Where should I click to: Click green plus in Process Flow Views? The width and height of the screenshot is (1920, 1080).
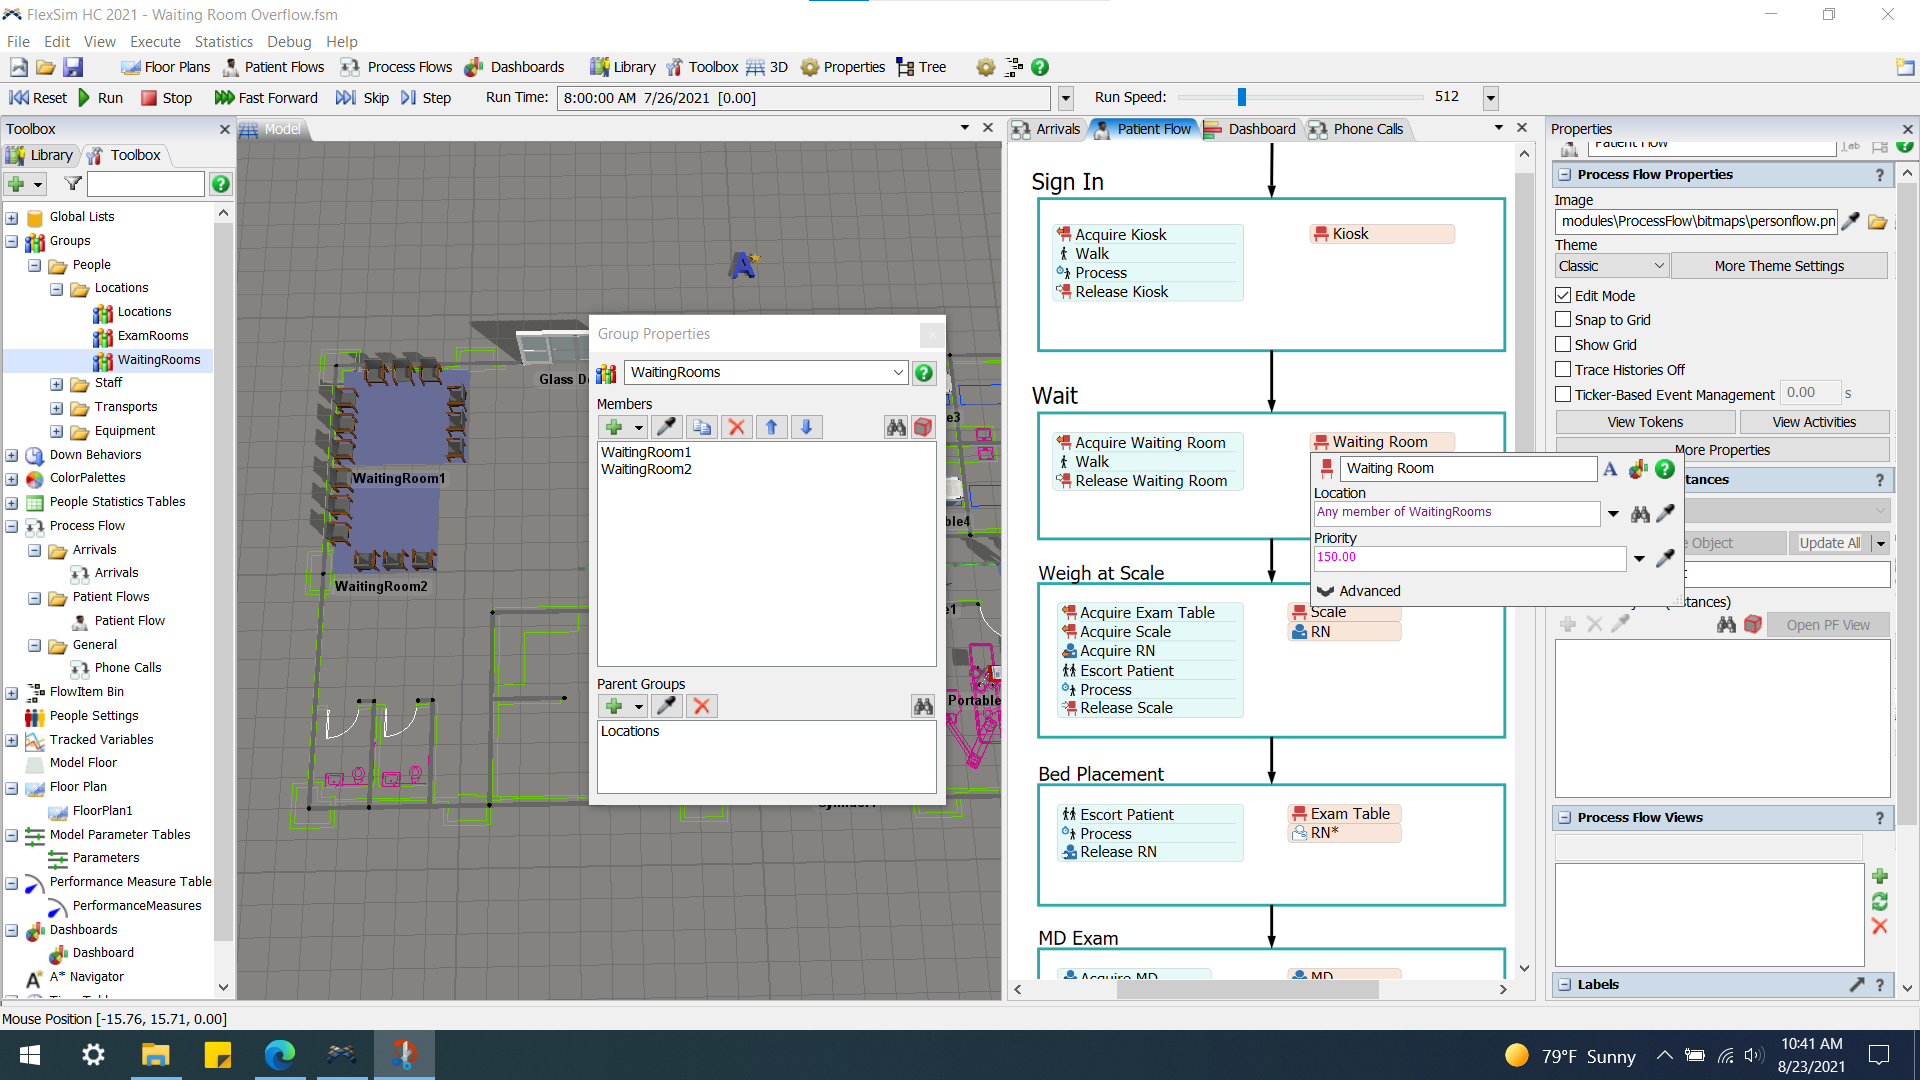coord(1880,876)
